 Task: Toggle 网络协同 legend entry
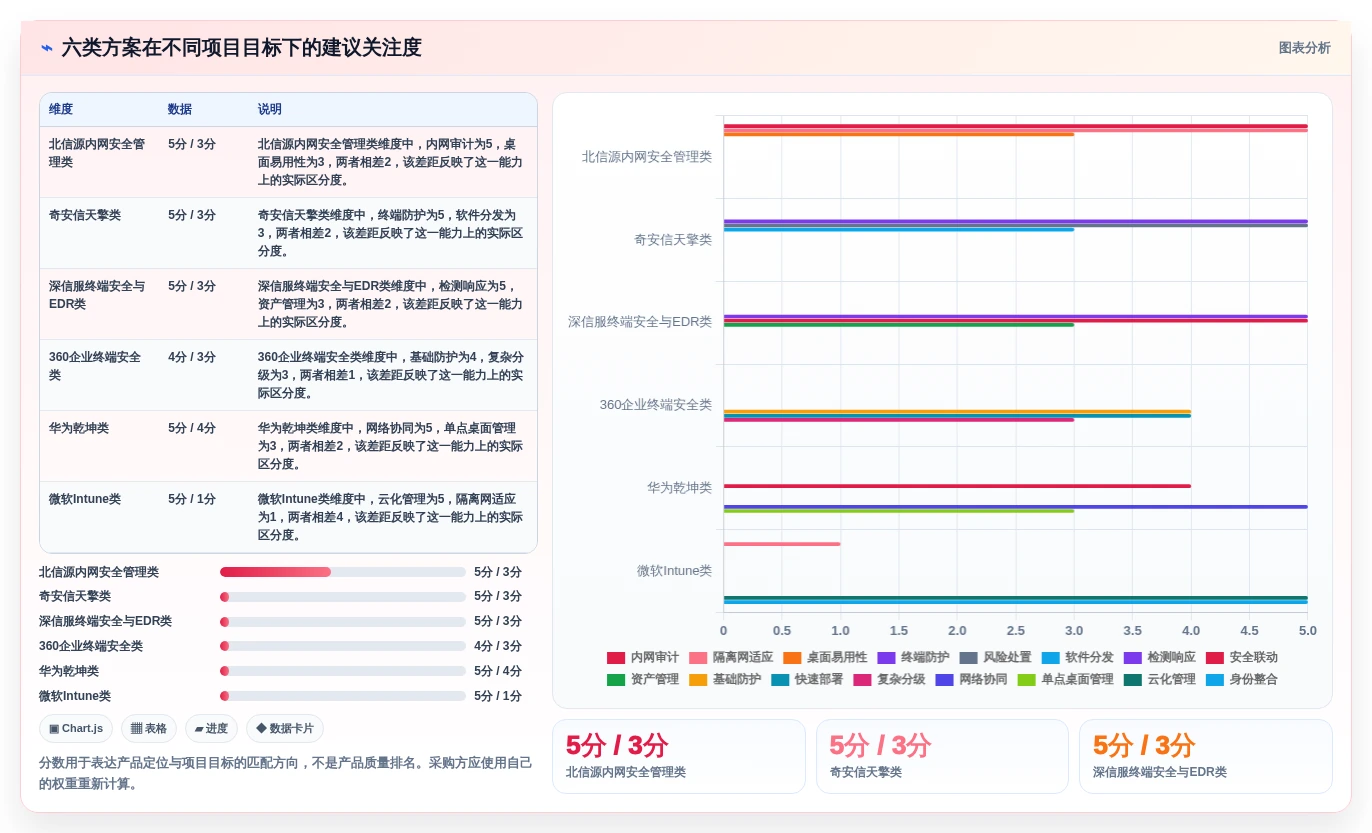point(971,679)
